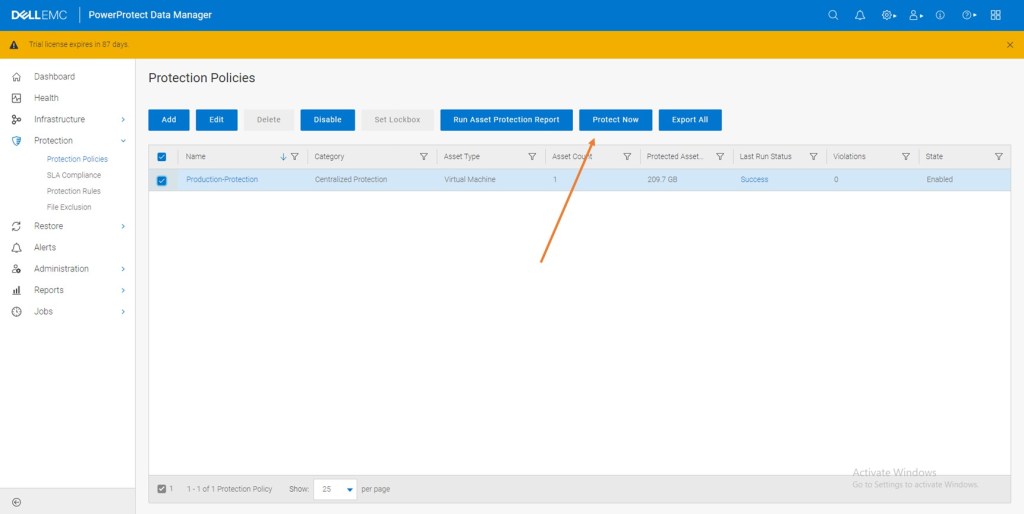Image resolution: width=1024 pixels, height=514 pixels.
Task: Collapse the sidebar with the arrow icon
Action: [x=16, y=502]
